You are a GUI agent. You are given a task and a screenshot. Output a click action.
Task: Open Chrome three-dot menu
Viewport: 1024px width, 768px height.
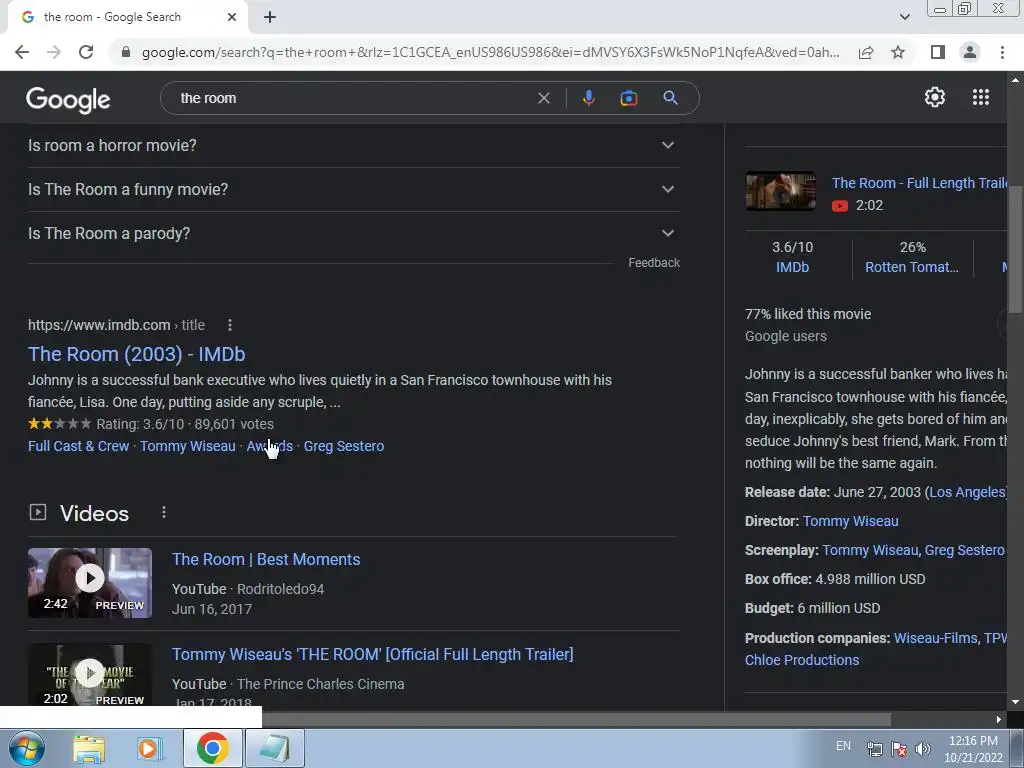coord(1002,52)
